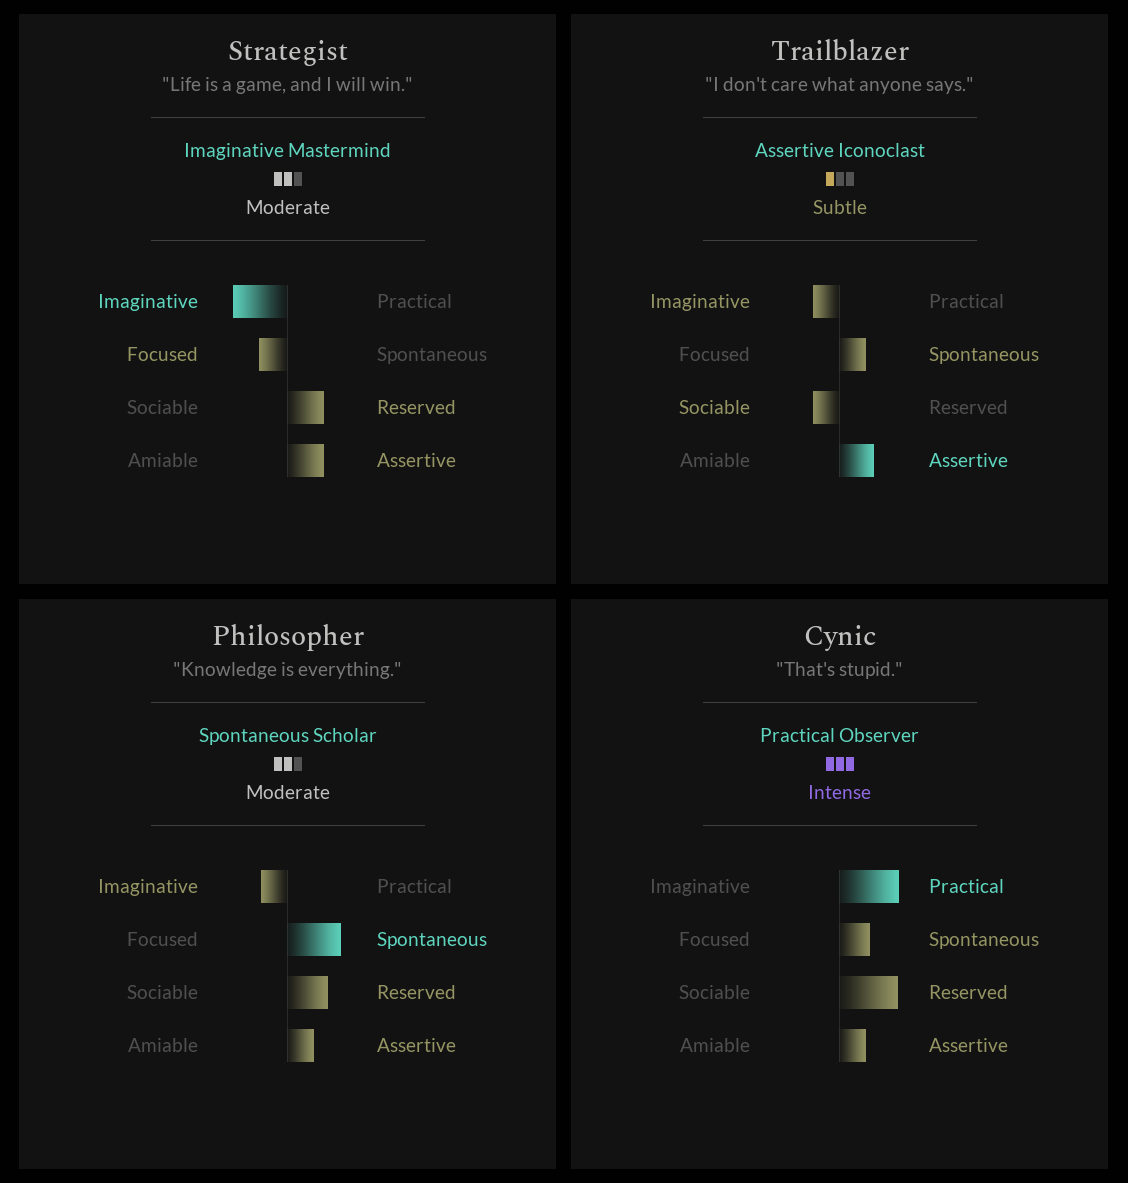Click Cynic's Reserved trait bar
The width and height of the screenshot is (1128, 1183).
click(x=869, y=992)
